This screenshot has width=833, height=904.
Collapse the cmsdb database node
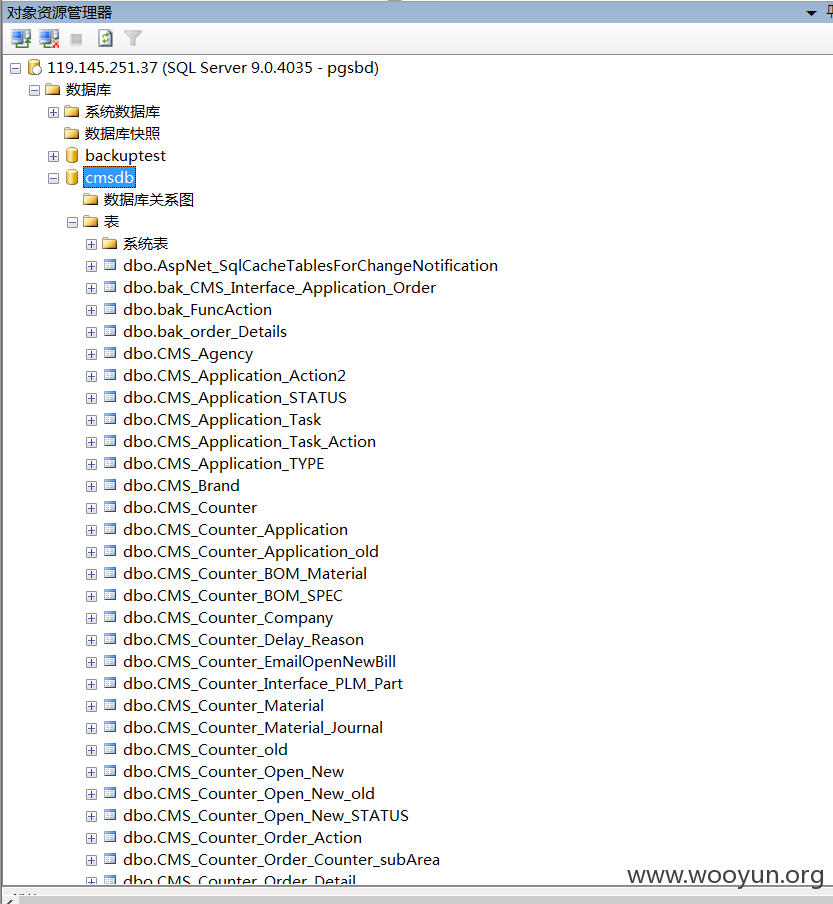pos(54,179)
